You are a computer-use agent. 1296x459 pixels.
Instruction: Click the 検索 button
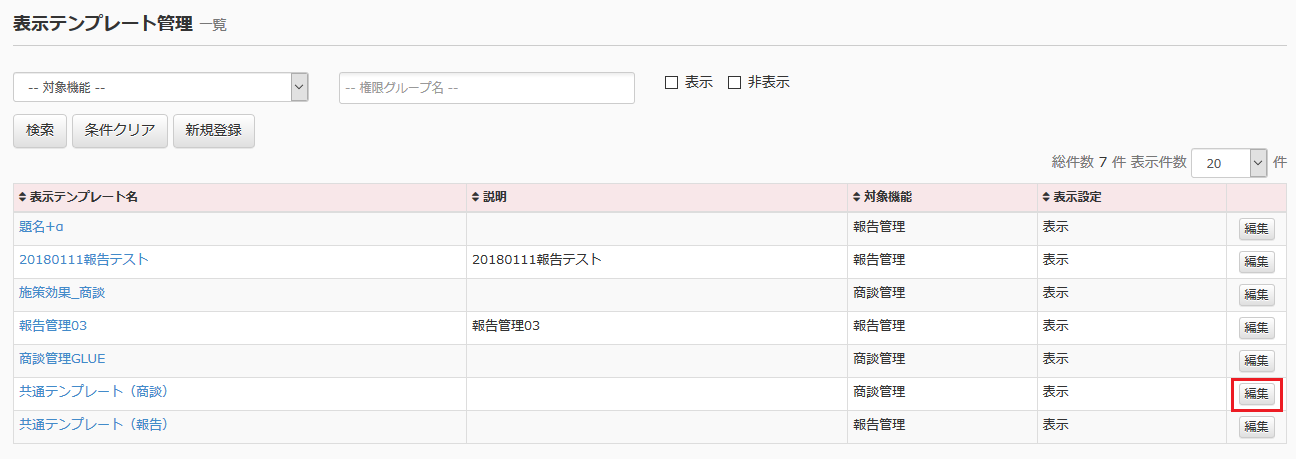(x=40, y=131)
